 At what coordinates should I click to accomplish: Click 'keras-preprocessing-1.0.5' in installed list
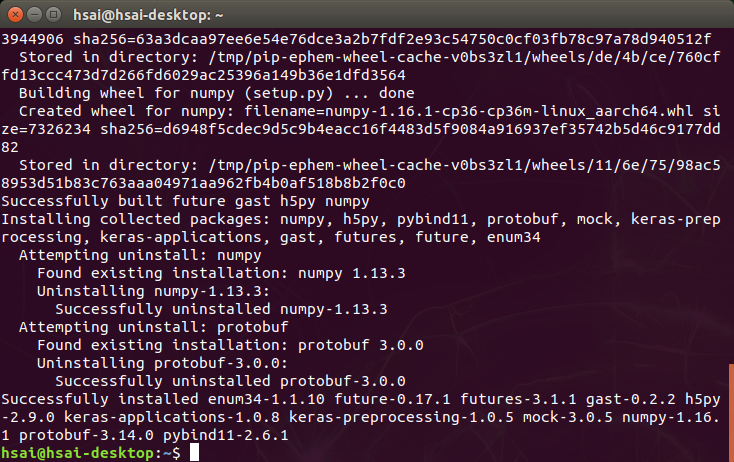(x=401, y=417)
